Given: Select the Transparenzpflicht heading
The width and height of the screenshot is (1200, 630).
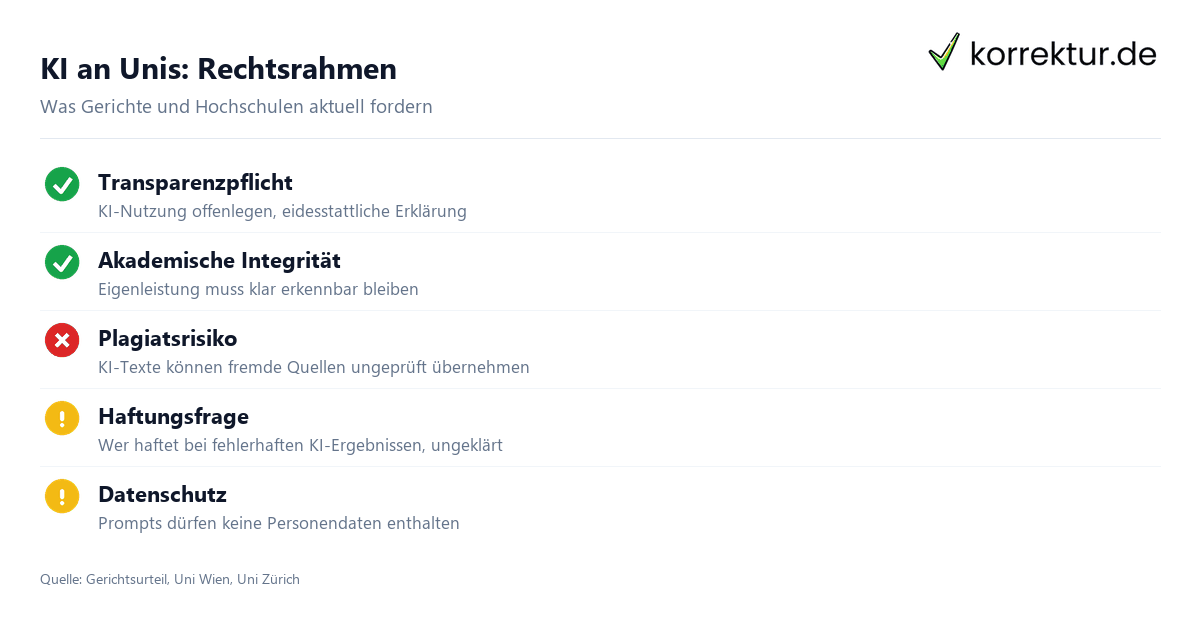Looking at the screenshot, I should pyautogui.click(x=195, y=183).
